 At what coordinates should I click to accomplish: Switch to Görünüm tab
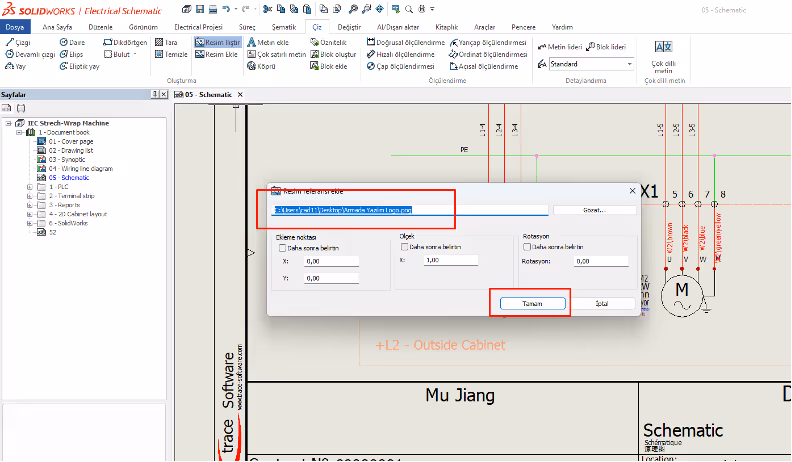[143, 27]
